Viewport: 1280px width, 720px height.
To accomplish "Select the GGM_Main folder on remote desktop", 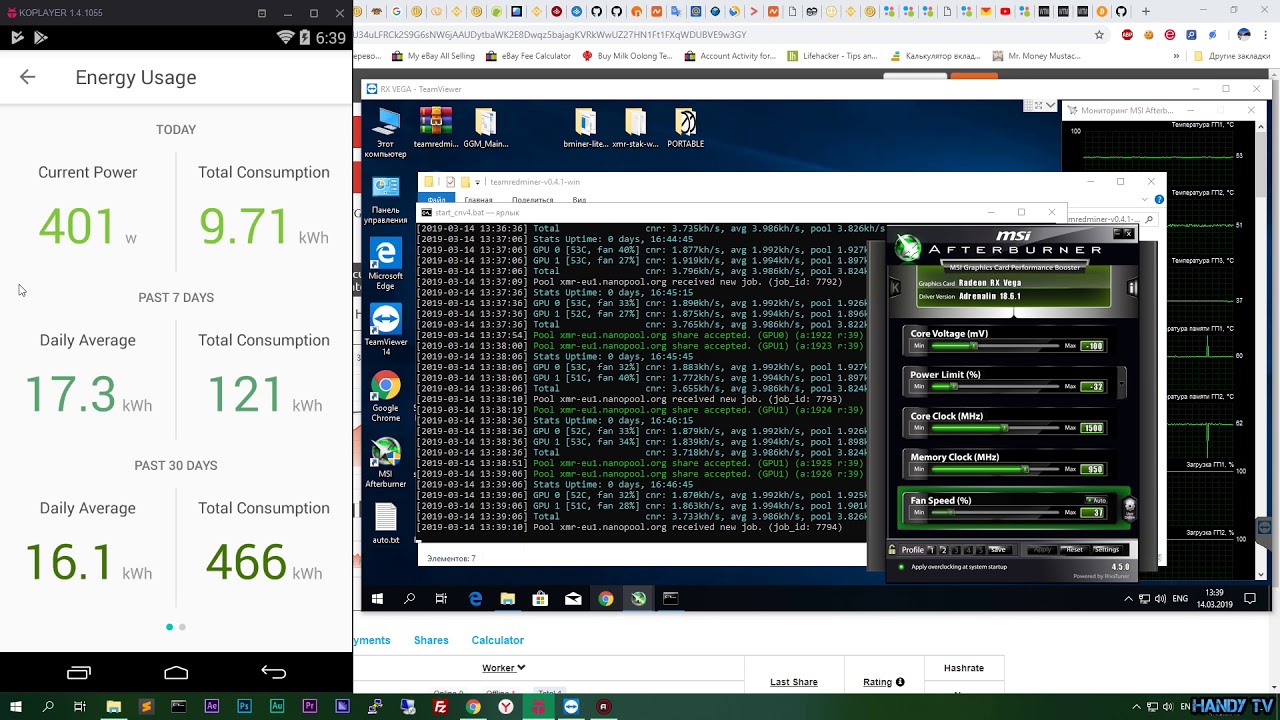I will click(485, 128).
